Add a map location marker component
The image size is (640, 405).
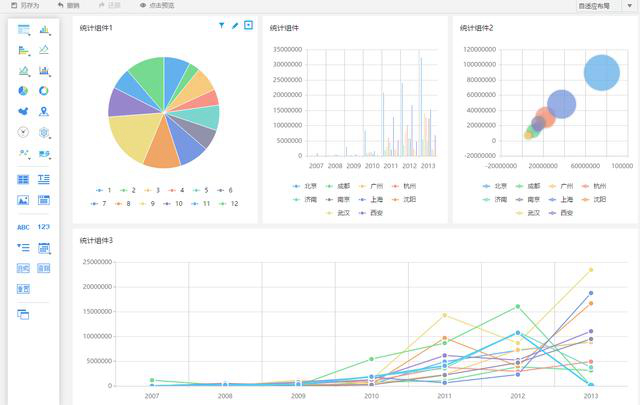click(44, 111)
